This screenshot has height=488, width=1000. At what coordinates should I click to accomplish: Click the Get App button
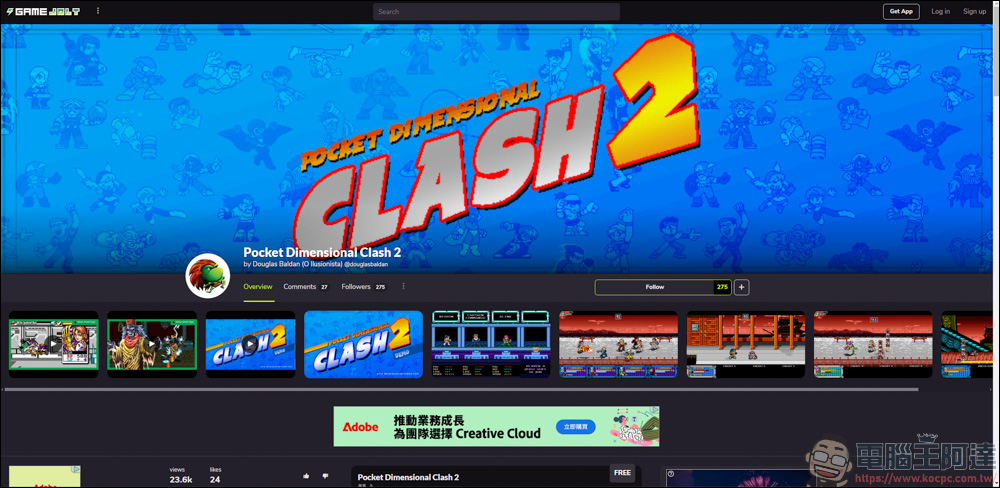(x=901, y=11)
